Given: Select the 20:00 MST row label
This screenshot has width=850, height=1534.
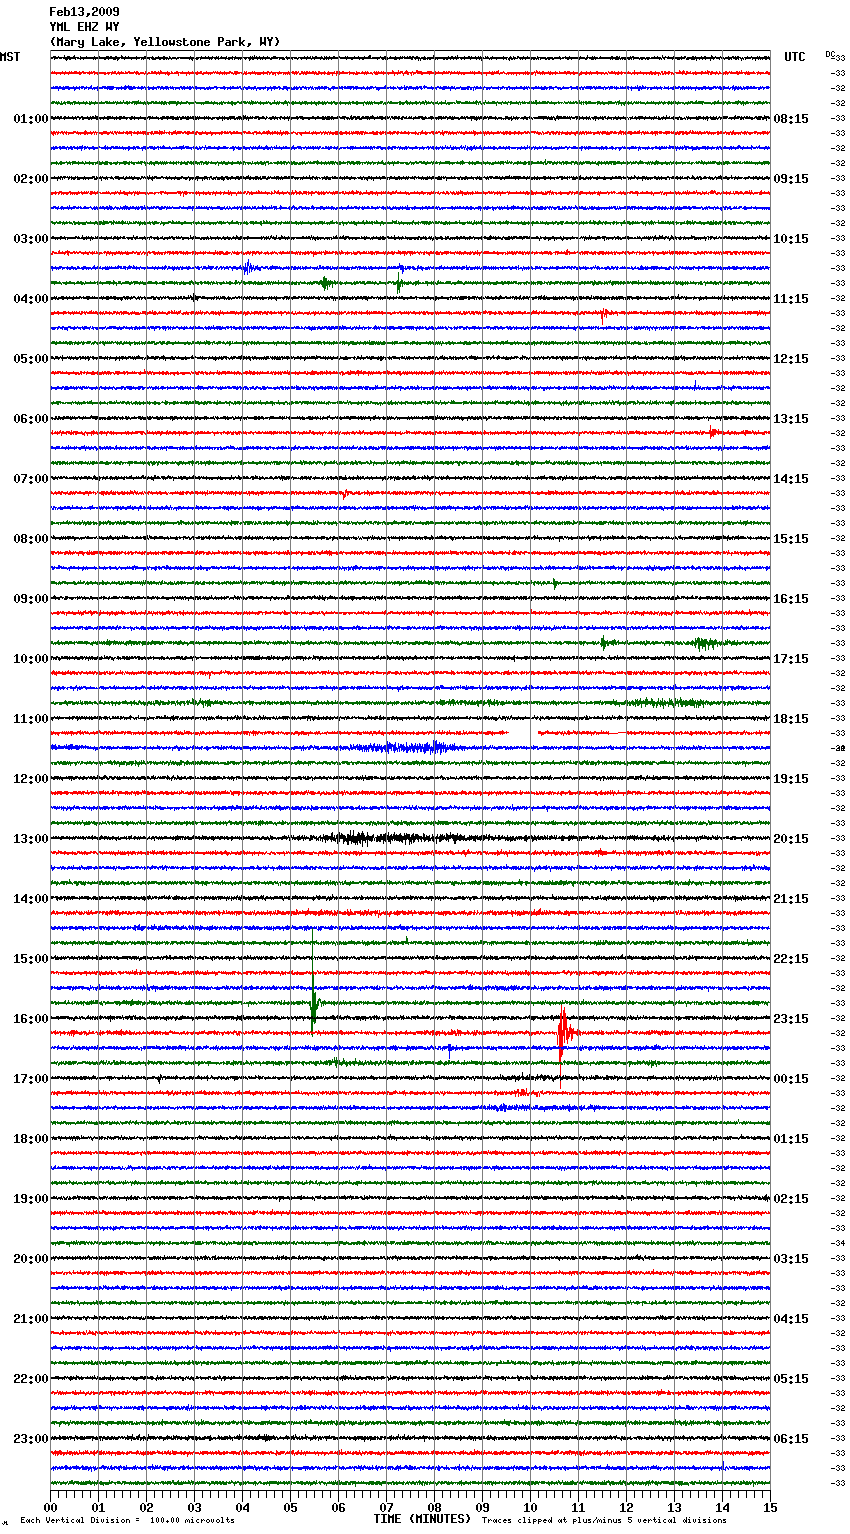Looking at the screenshot, I should pyautogui.click(x=30, y=1259).
